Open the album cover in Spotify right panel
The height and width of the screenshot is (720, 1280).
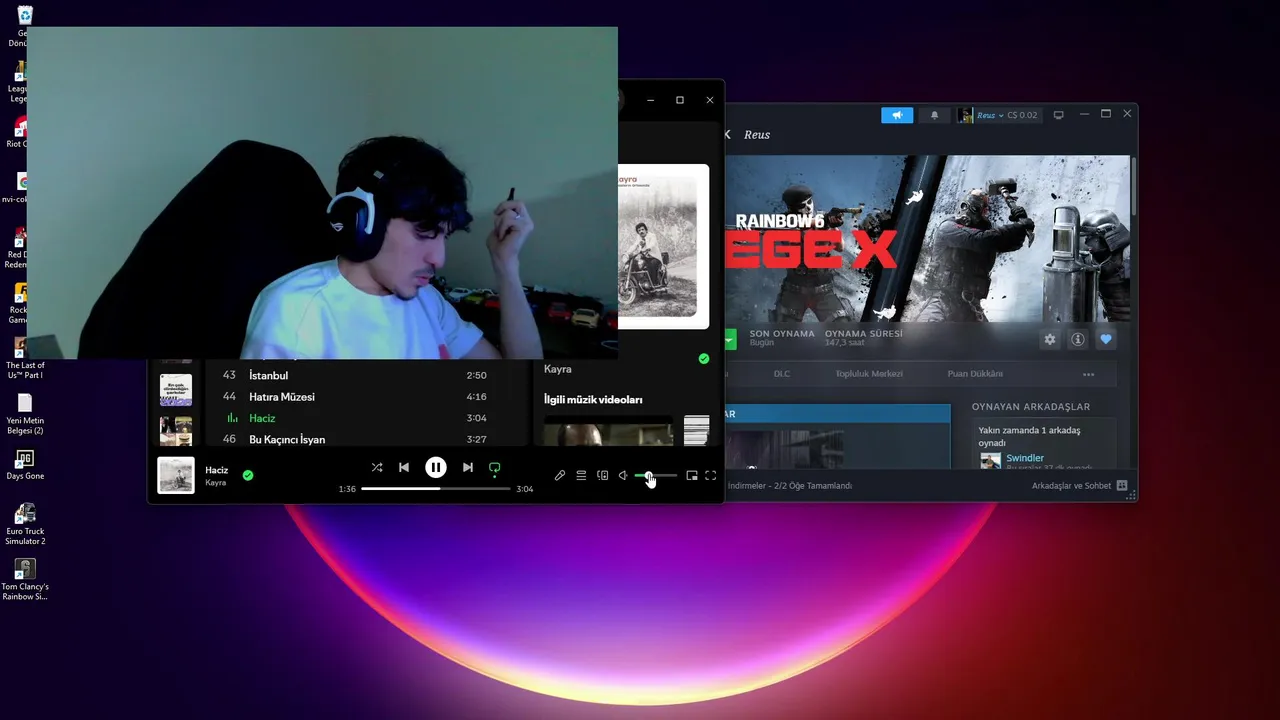(663, 246)
